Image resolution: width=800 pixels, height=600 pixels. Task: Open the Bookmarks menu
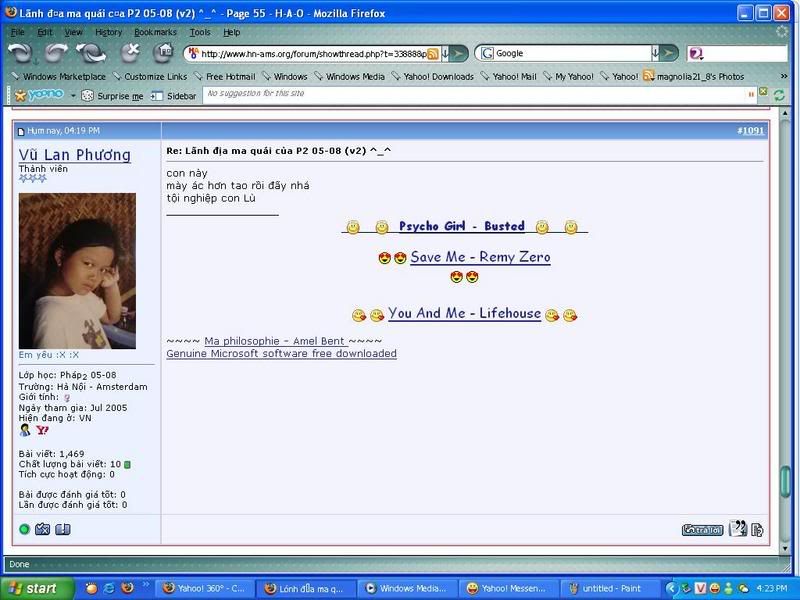click(155, 32)
